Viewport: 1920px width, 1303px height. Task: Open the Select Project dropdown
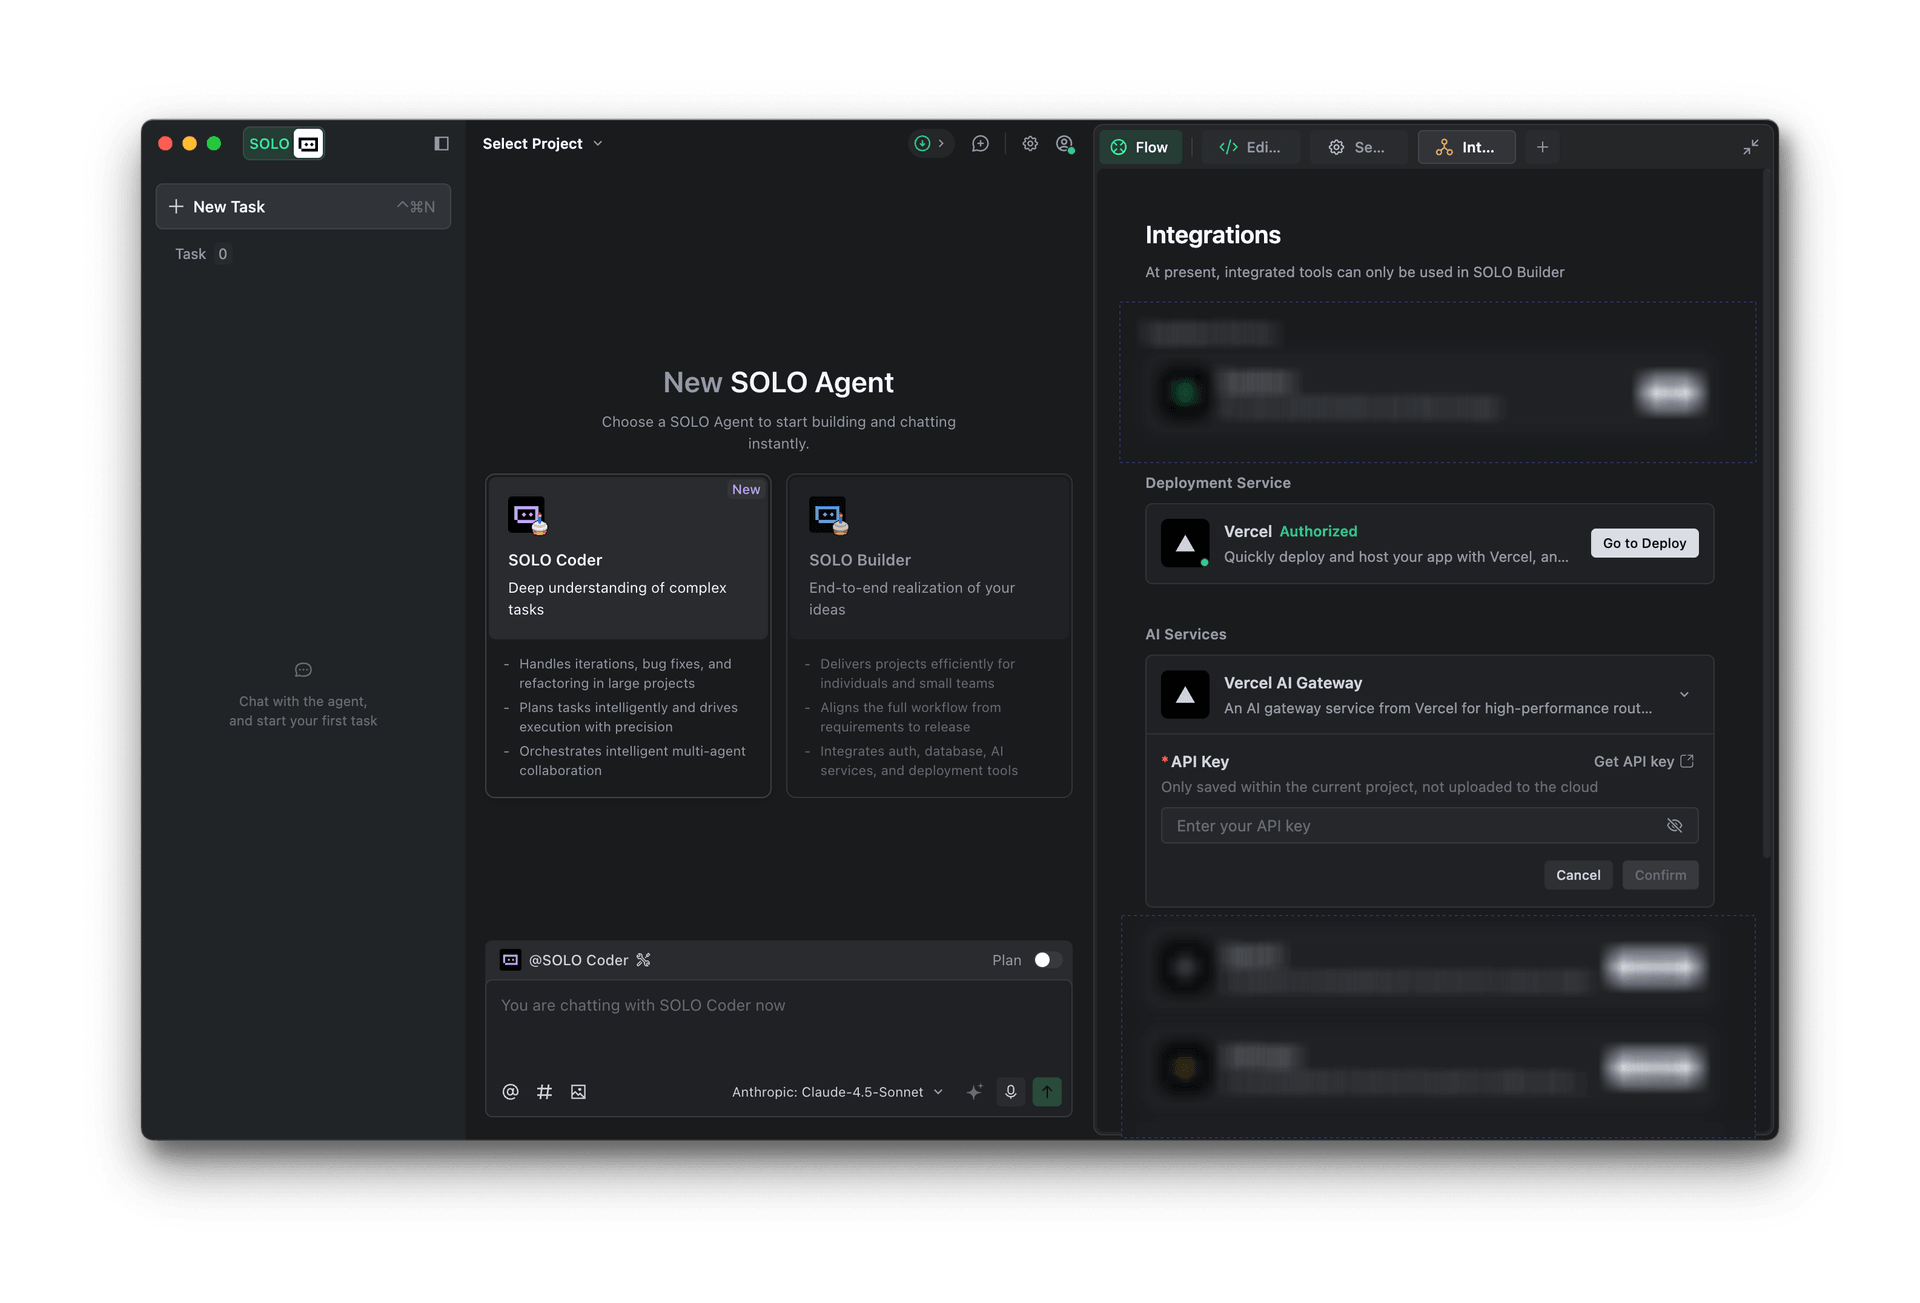coord(542,144)
